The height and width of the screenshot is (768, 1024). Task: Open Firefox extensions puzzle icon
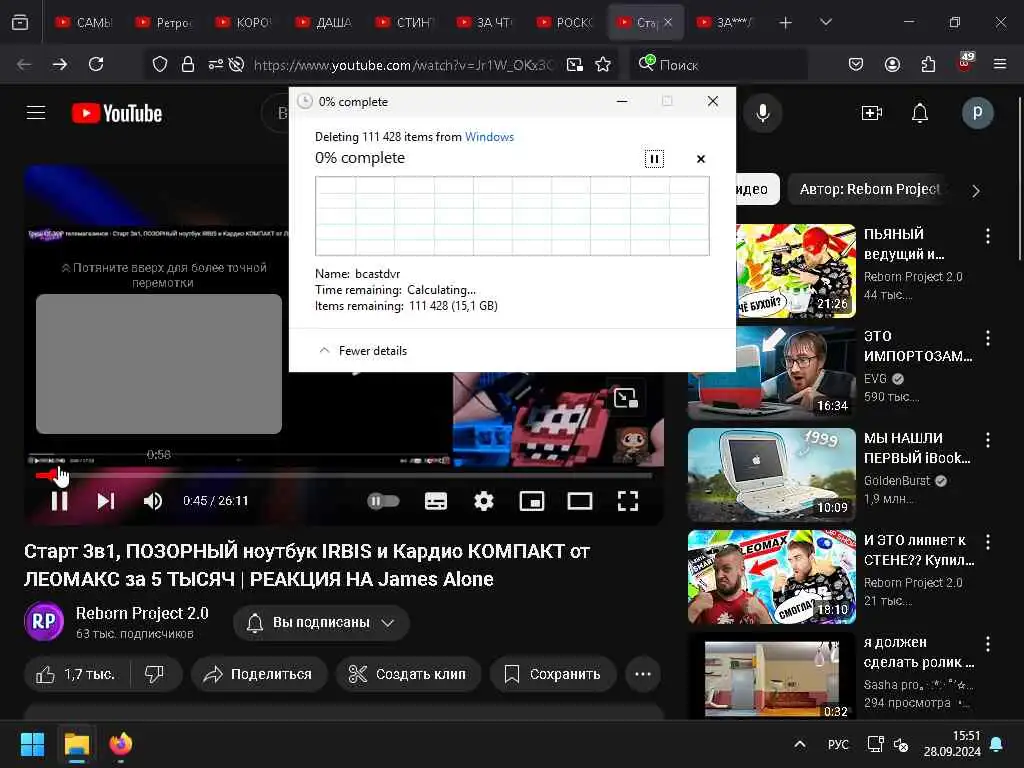pyautogui.click(x=928, y=64)
